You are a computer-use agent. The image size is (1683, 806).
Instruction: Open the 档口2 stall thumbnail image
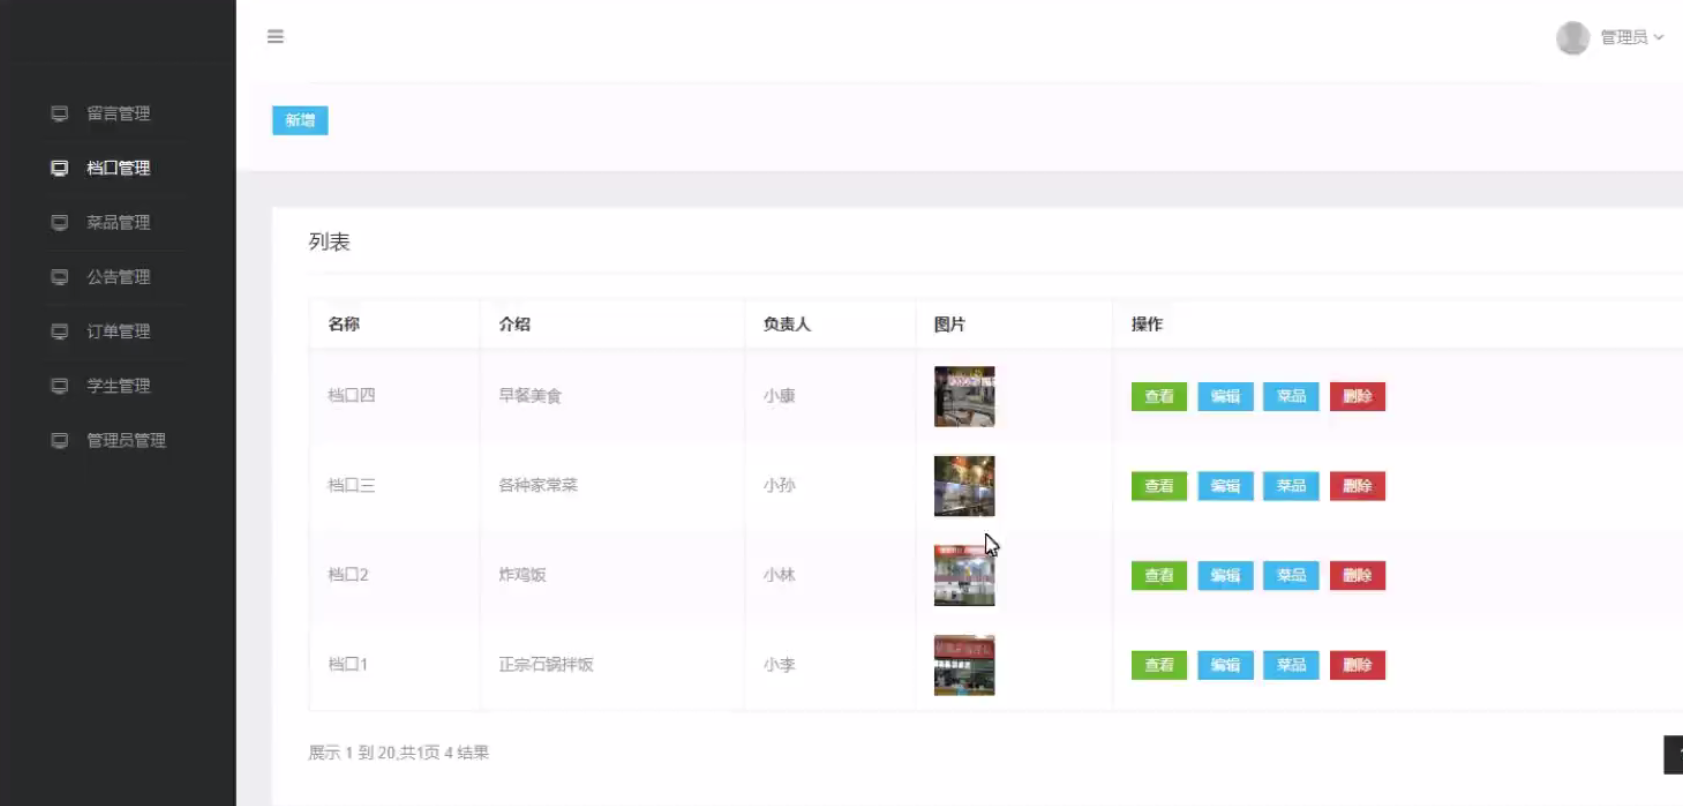[964, 576]
